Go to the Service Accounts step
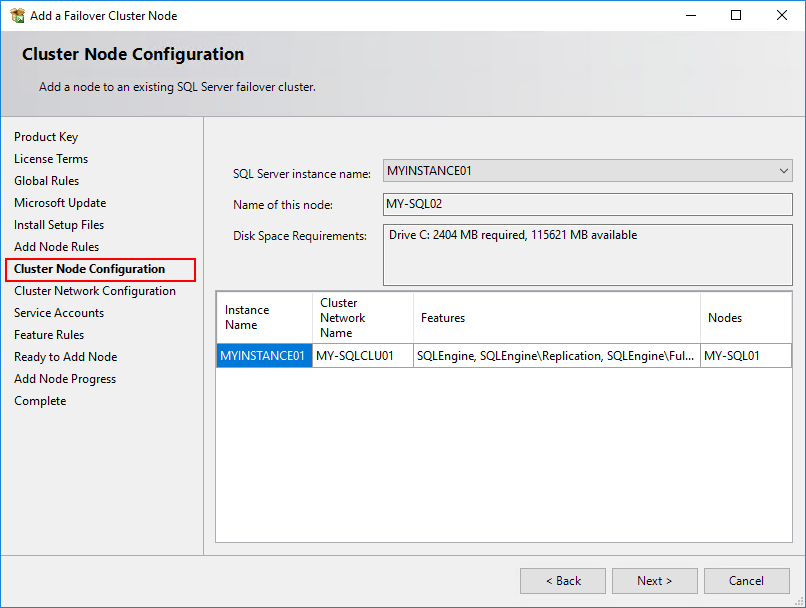Image resolution: width=806 pixels, height=608 pixels. pyautogui.click(x=59, y=313)
